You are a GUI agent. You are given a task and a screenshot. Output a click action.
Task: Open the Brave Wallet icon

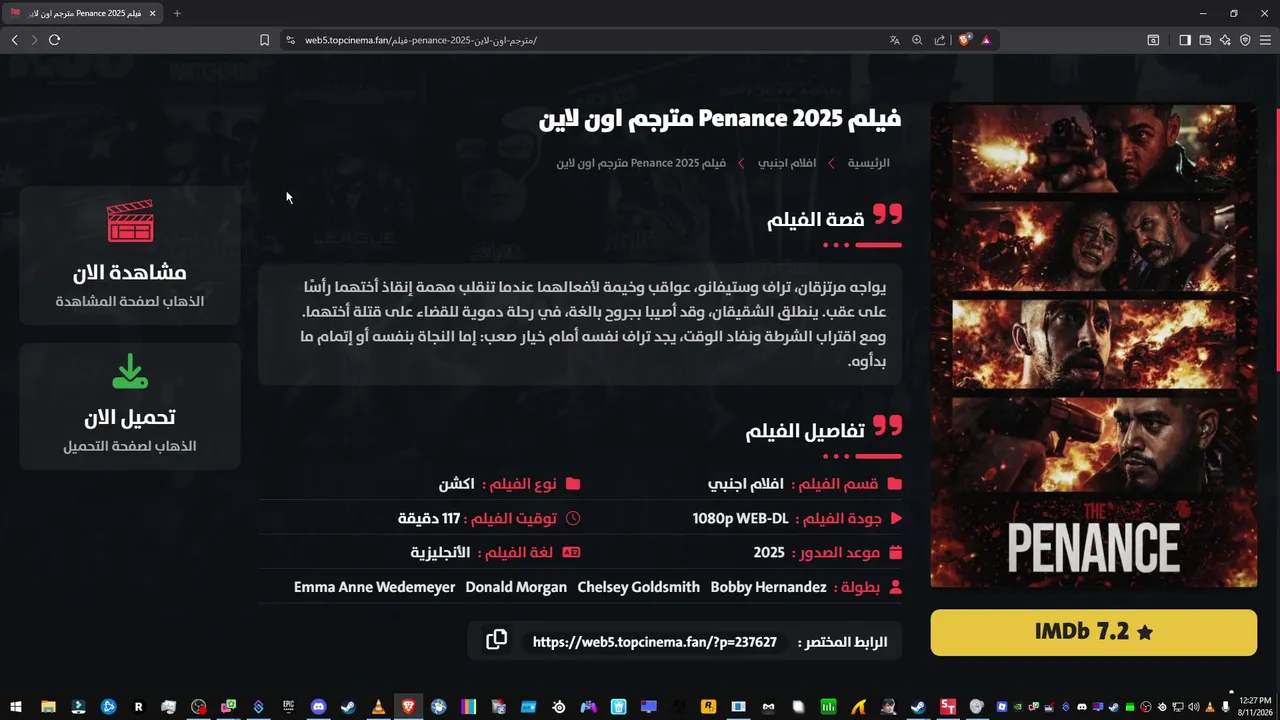click(1205, 40)
